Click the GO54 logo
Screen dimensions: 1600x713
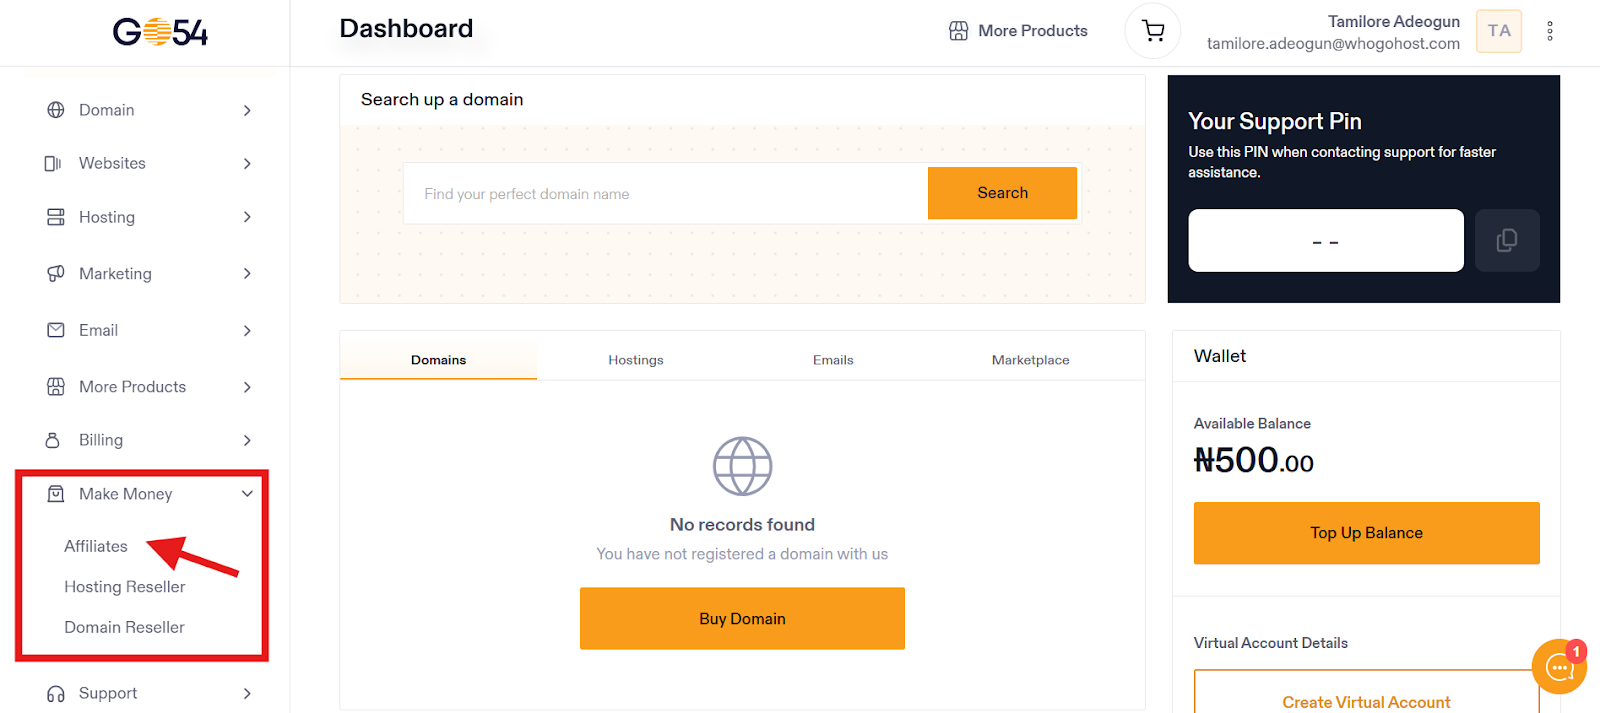coord(160,32)
